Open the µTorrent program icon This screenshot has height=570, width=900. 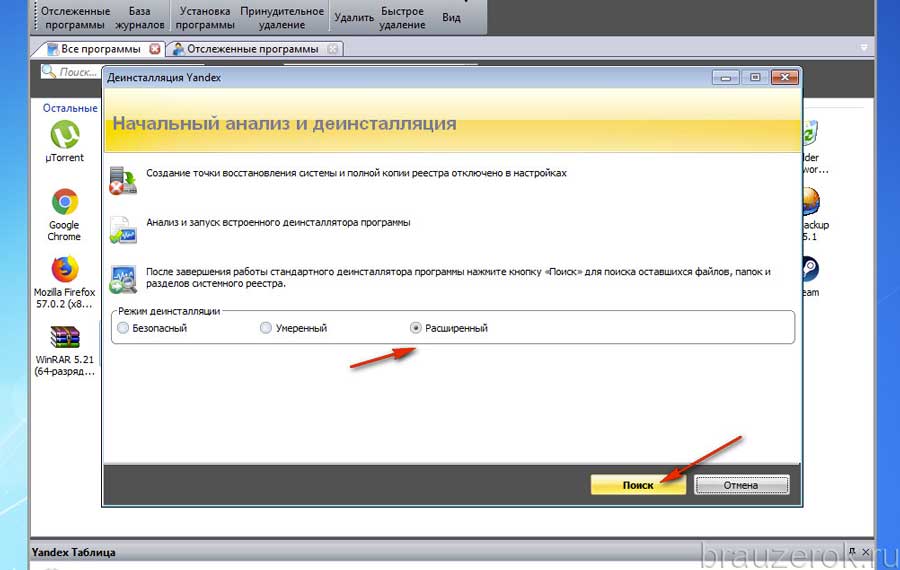[64, 135]
